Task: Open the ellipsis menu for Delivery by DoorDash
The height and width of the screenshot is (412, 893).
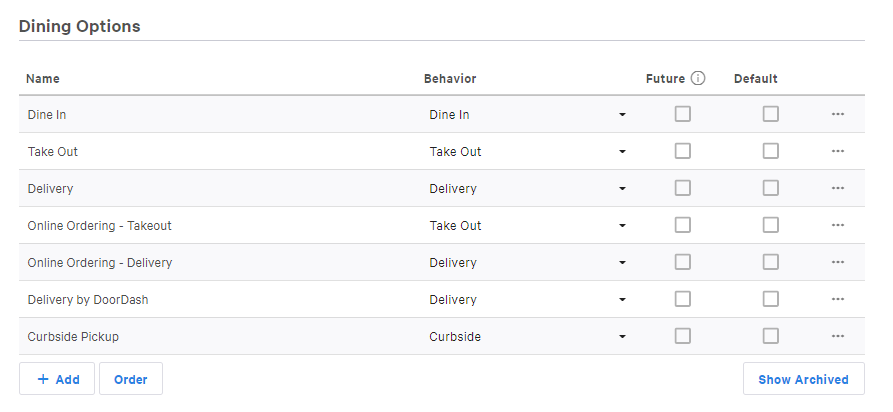Action: tap(838, 299)
